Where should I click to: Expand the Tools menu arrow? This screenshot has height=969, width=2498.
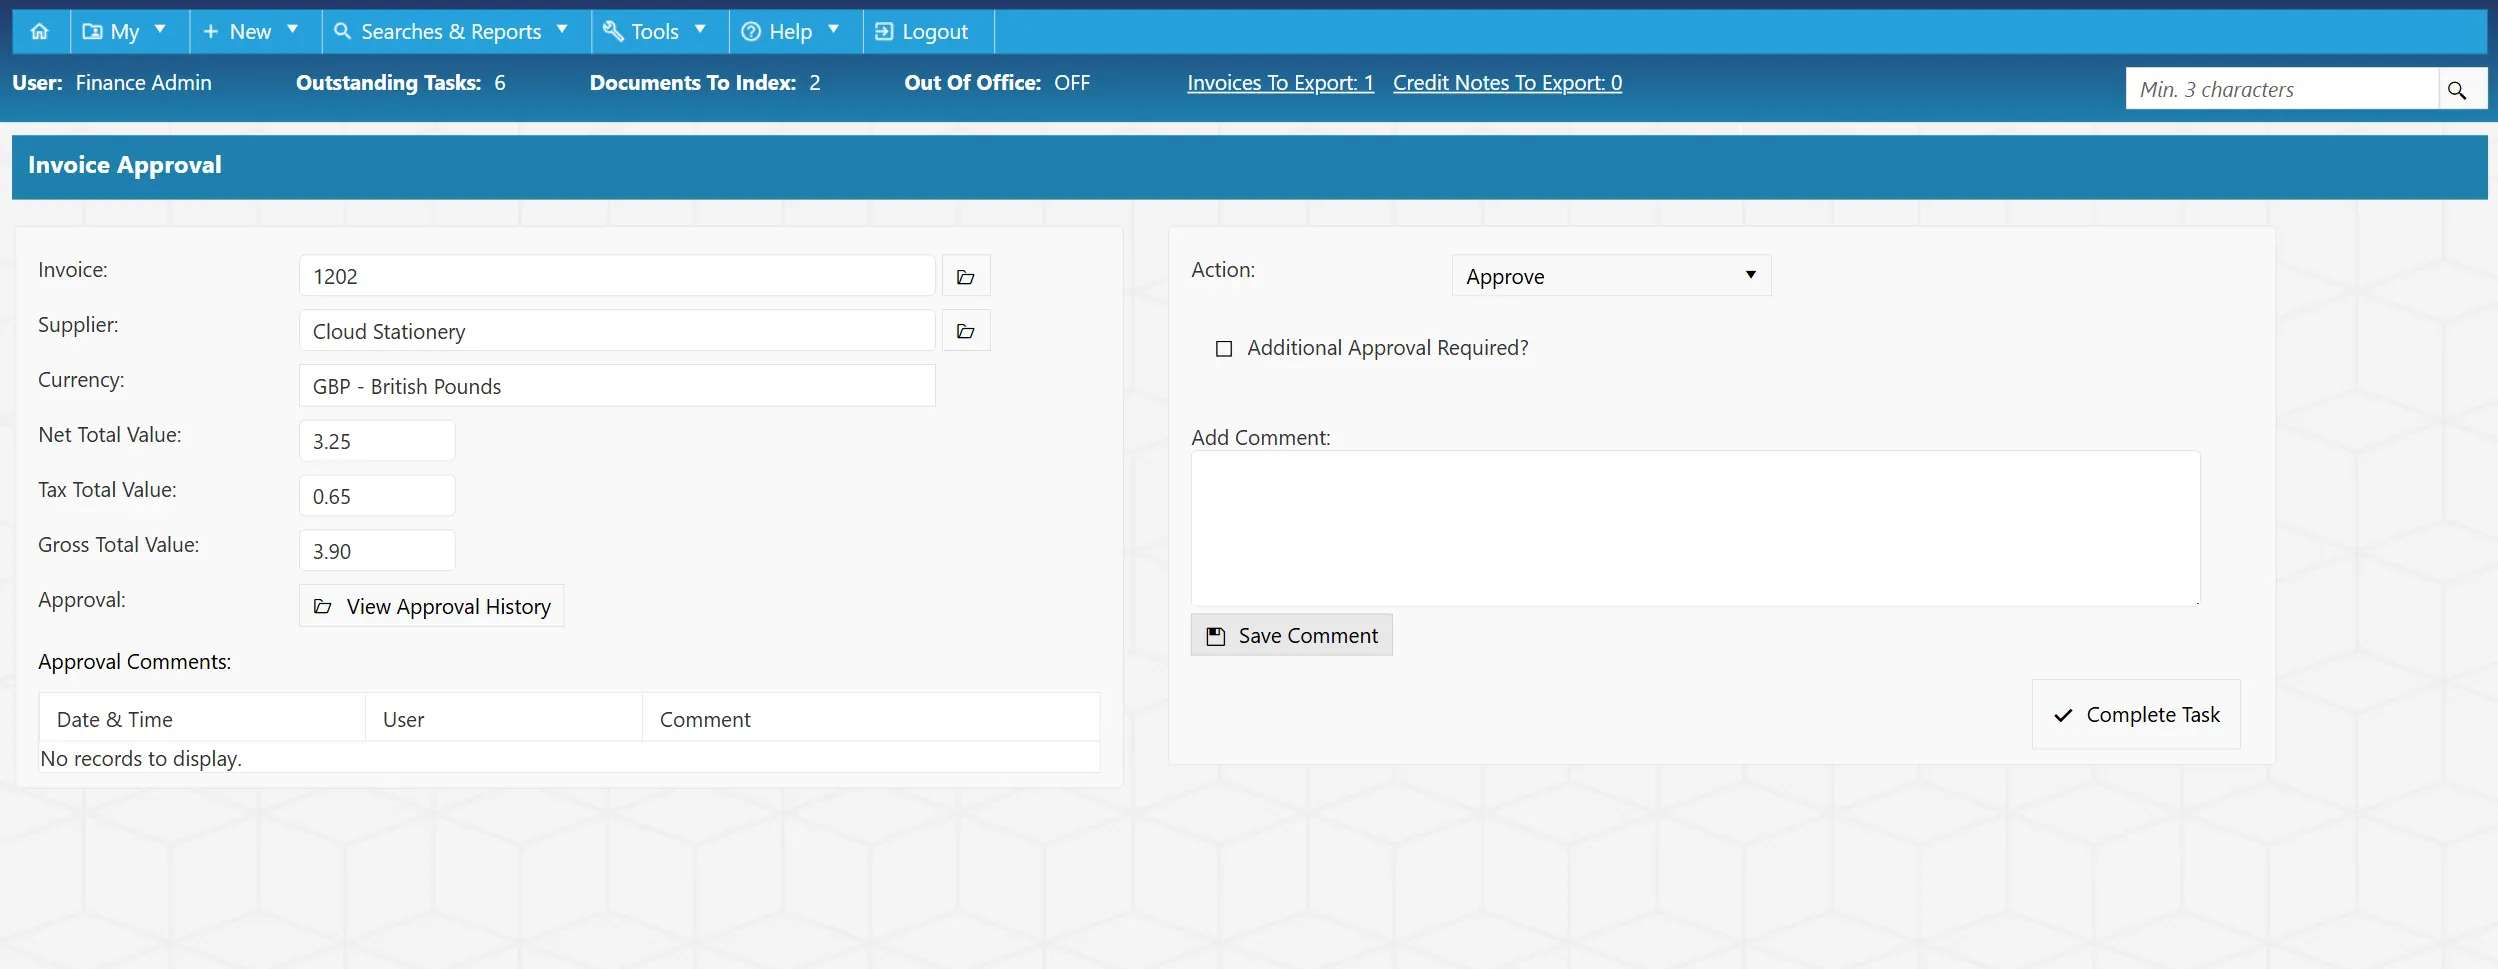[700, 29]
